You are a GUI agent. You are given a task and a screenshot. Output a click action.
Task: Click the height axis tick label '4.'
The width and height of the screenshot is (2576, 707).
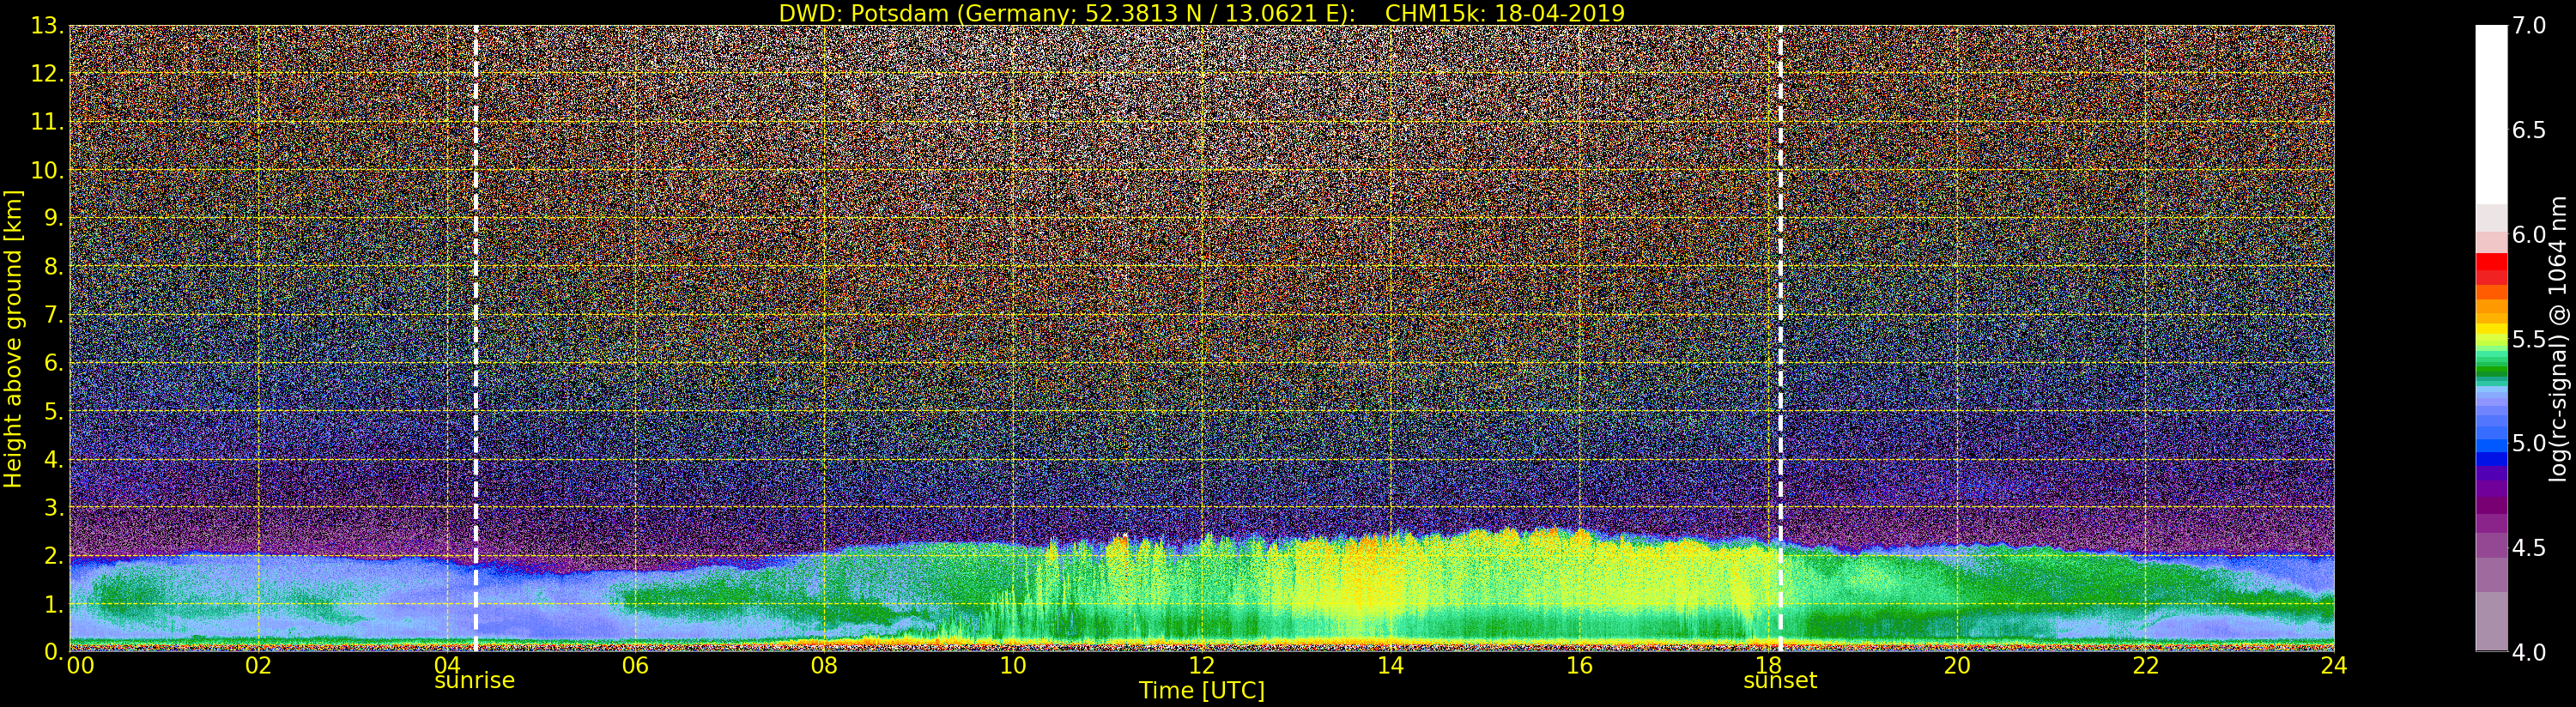point(54,459)
